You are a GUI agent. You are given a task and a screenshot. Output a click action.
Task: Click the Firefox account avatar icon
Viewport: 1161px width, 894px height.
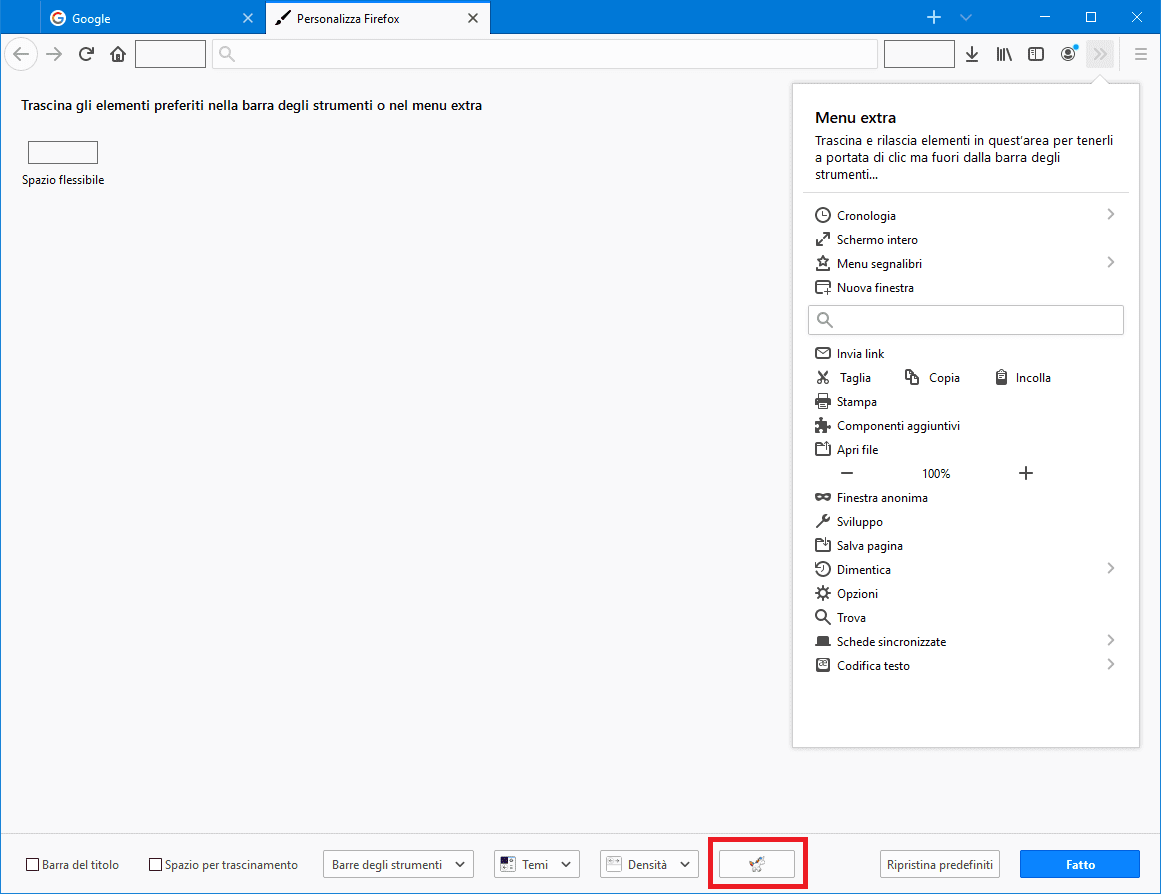coord(1068,54)
